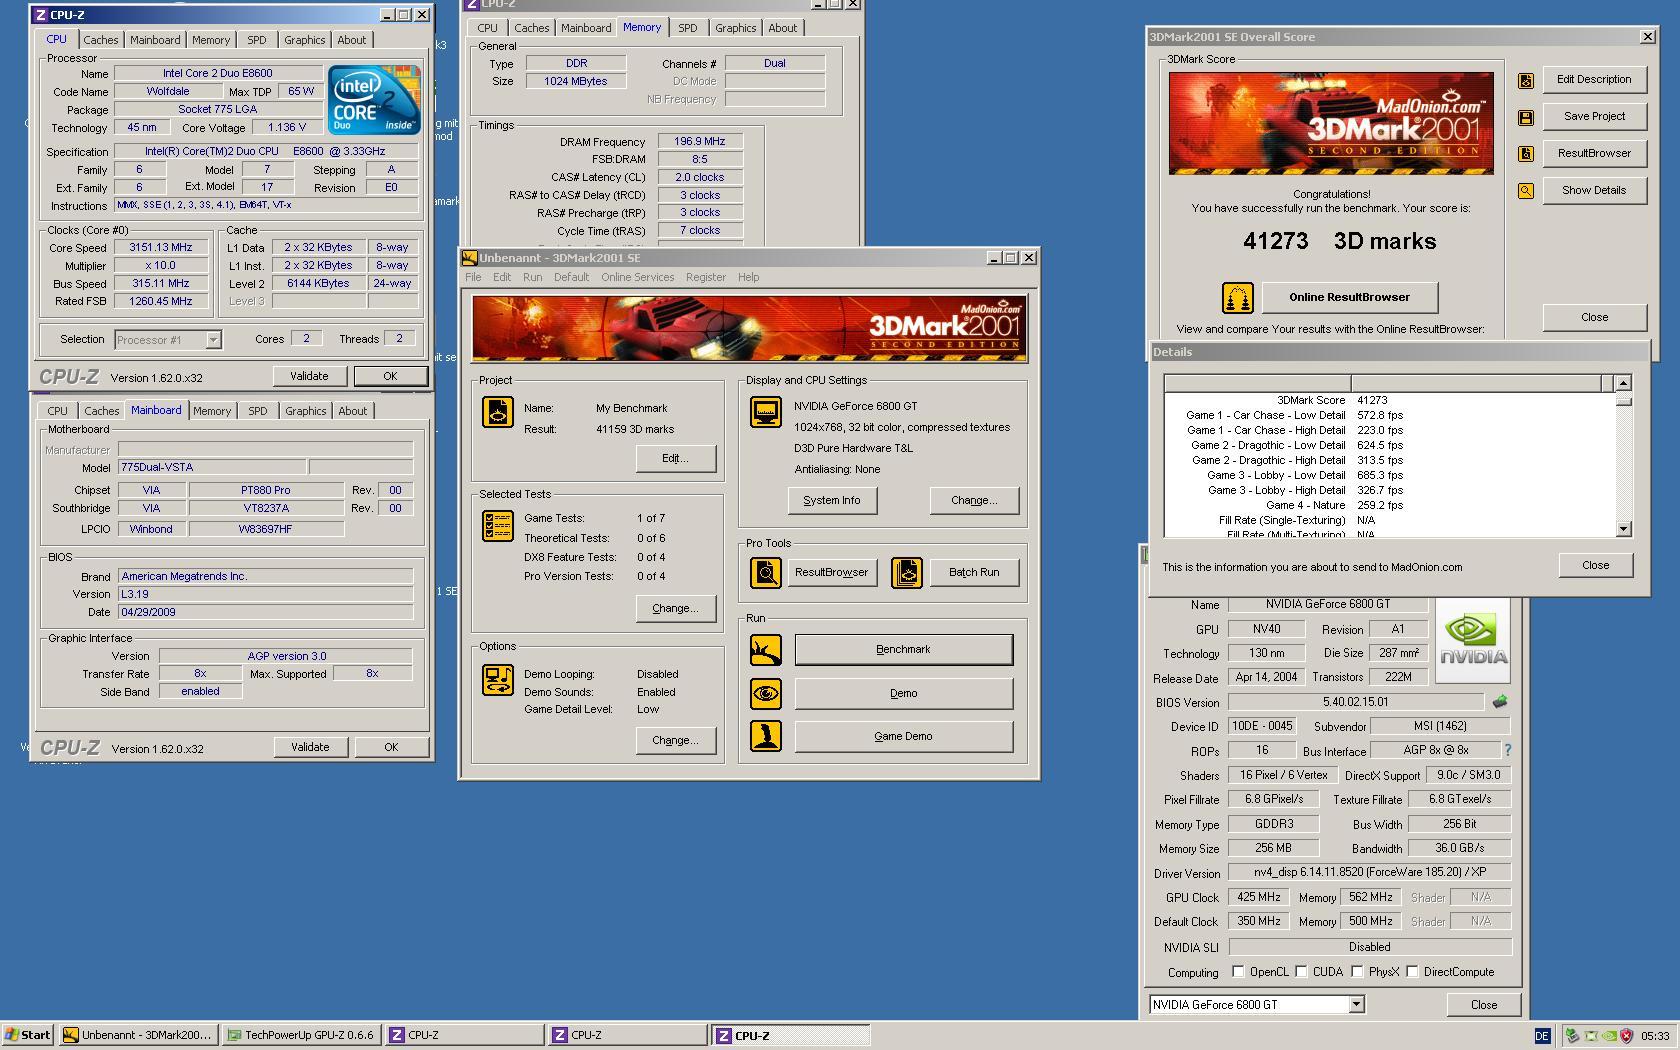Image resolution: width=1680 pixels, height=1050 pixels.
Task: Open the TechPowerUp GPU-Z taskbar item
Action: point(301,1035)
